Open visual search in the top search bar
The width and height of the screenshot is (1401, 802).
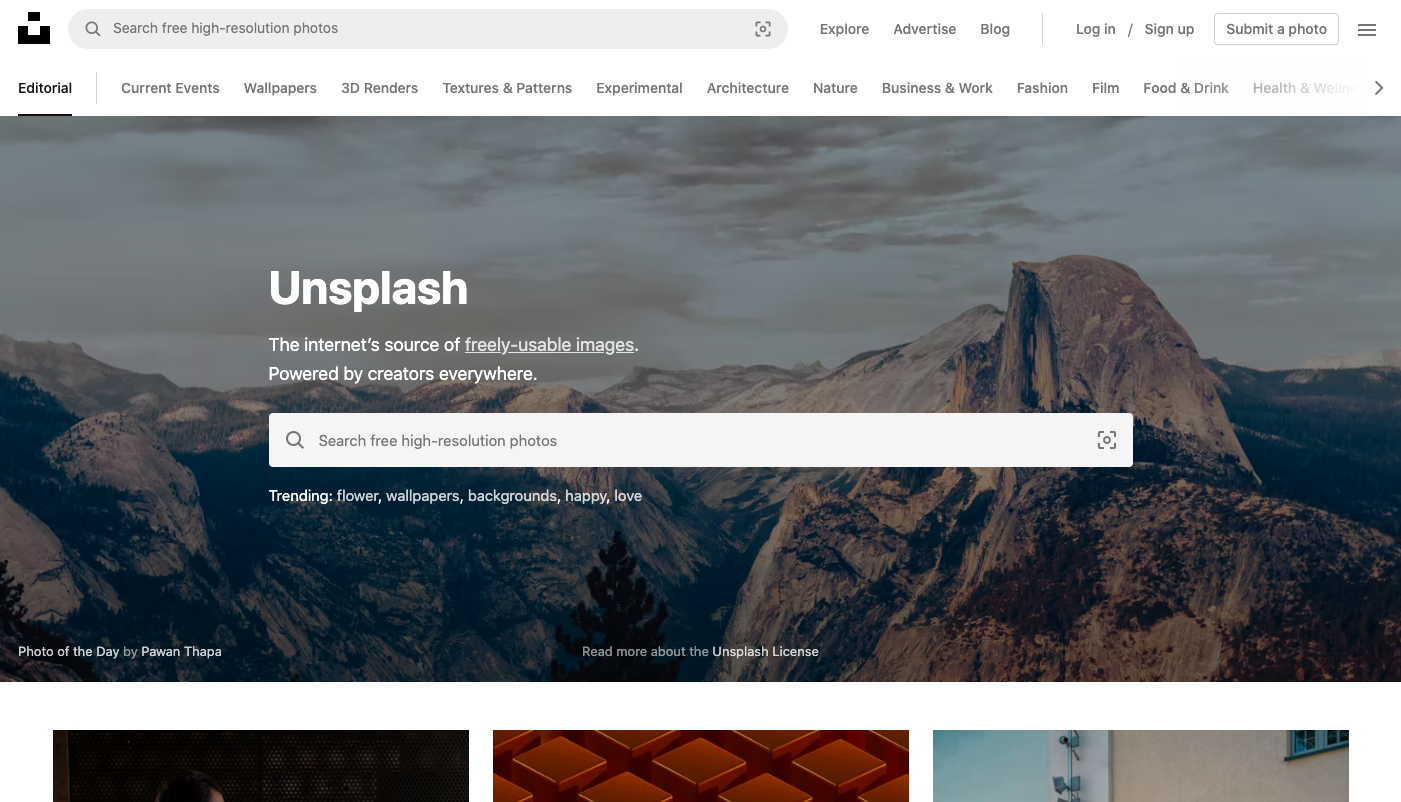(x=763, y=29)
